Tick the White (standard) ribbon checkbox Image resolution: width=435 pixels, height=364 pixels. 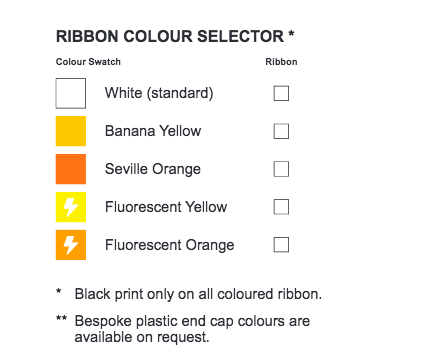pyautogui.click(x=281, y=93)
